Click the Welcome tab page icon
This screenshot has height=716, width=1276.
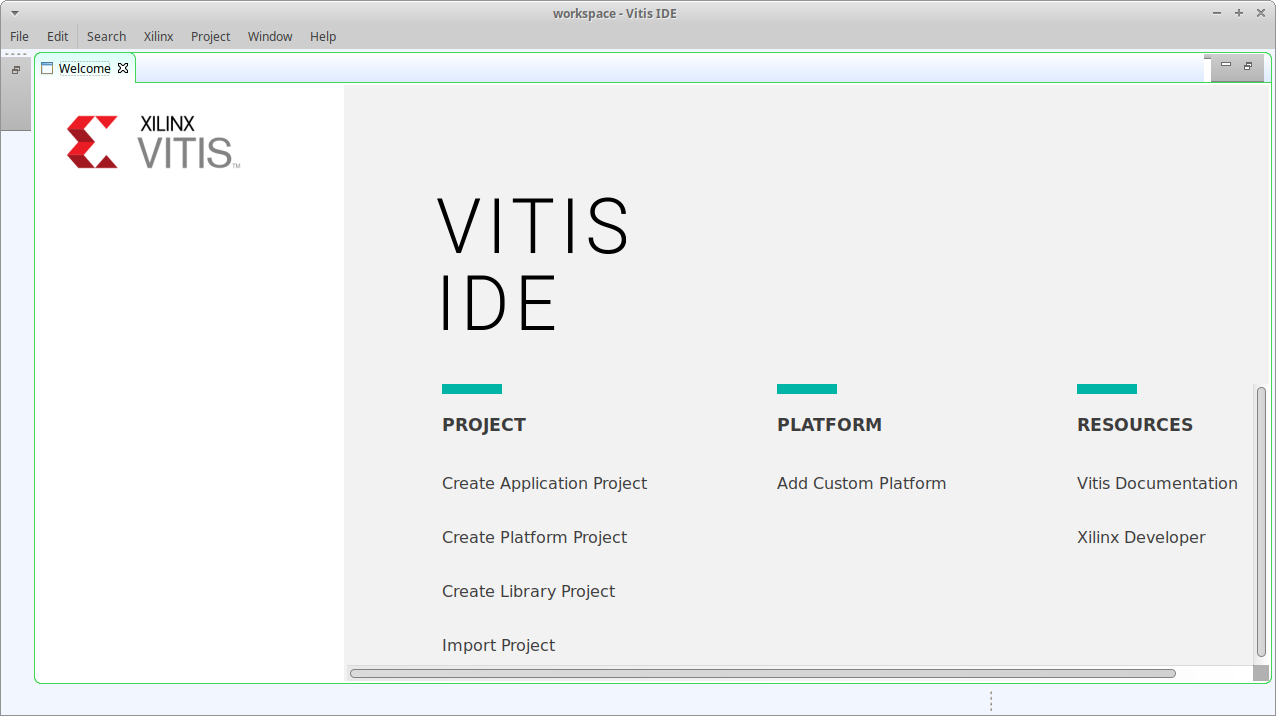(x=47, y=68)
